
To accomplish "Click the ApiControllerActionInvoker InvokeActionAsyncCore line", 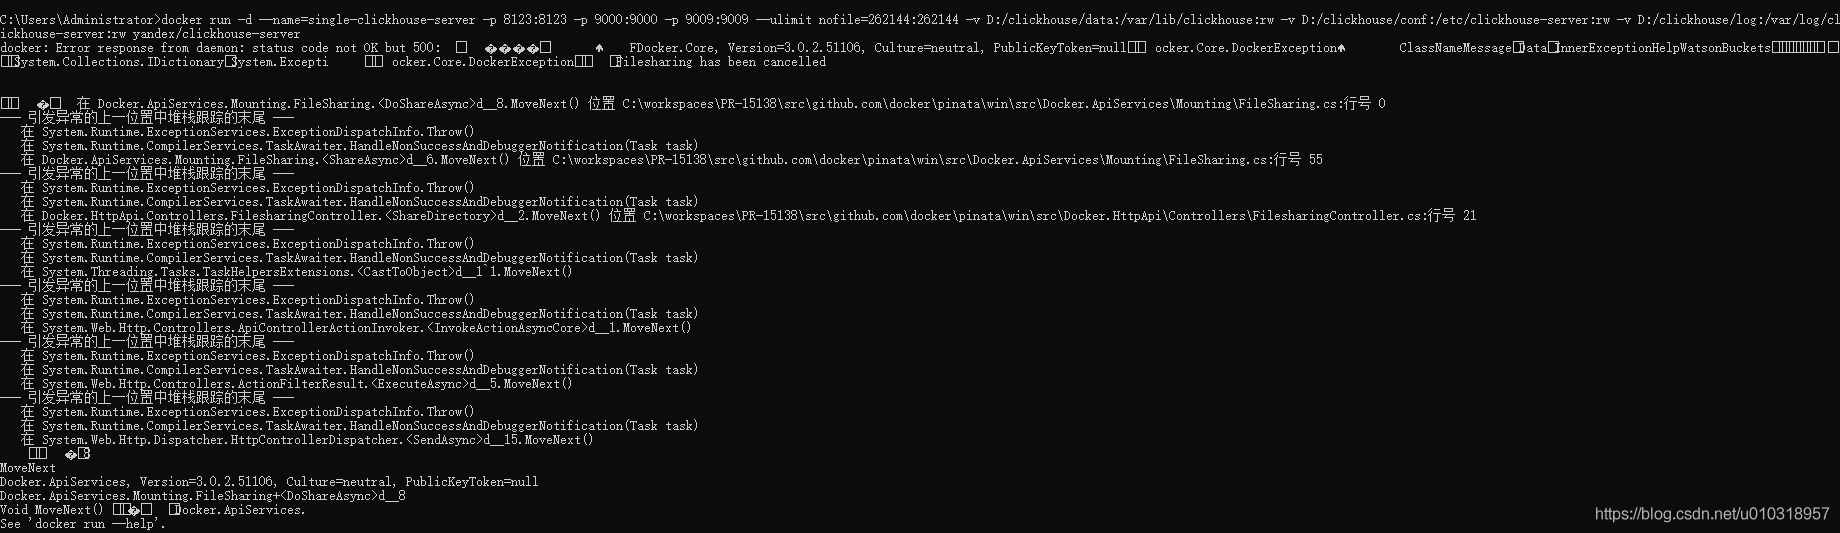I will pos(356,328).
